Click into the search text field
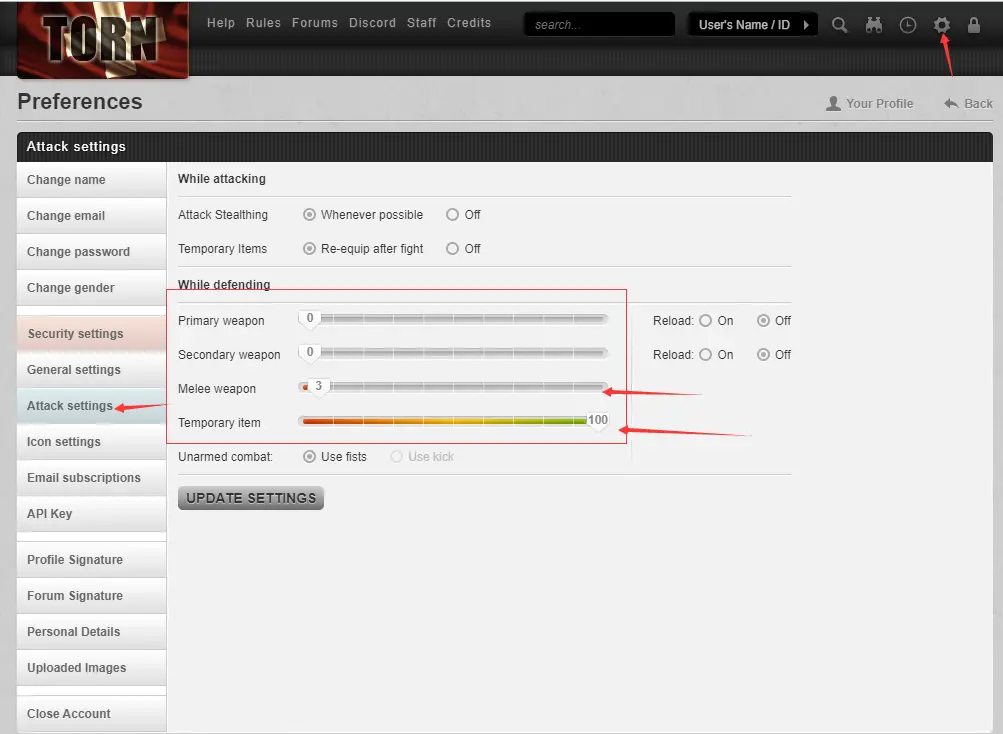The width and height of the screenshot is (1003, 734). (598, 25)
